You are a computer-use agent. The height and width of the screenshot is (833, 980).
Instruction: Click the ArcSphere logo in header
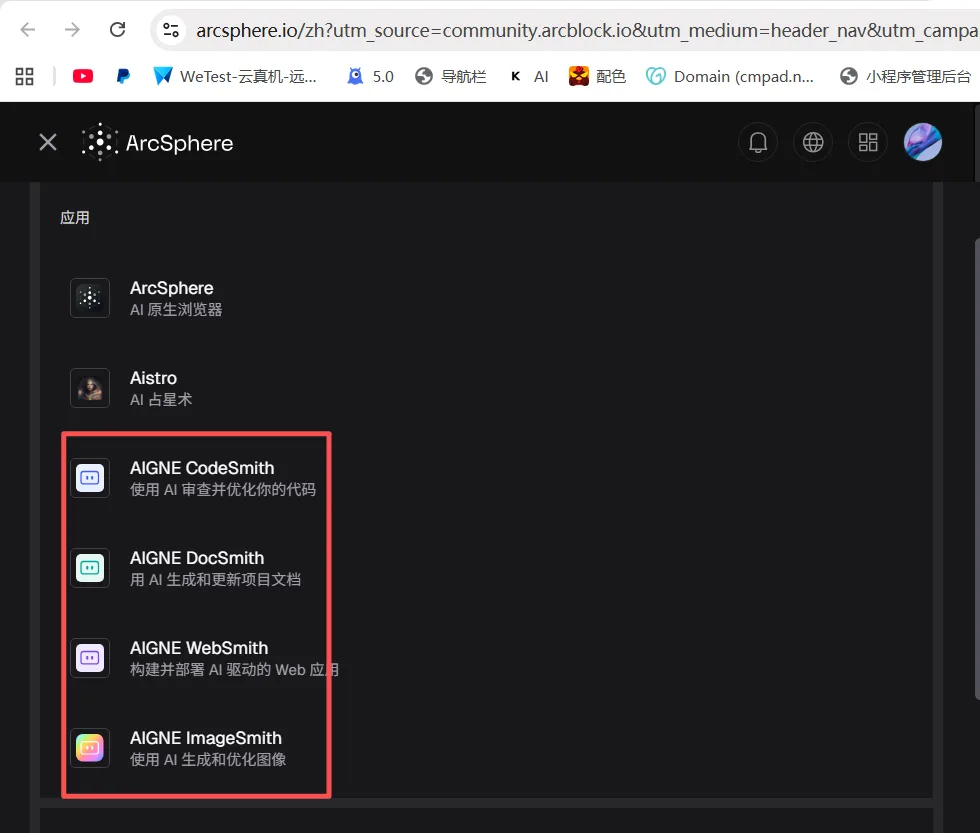[158, 142]
